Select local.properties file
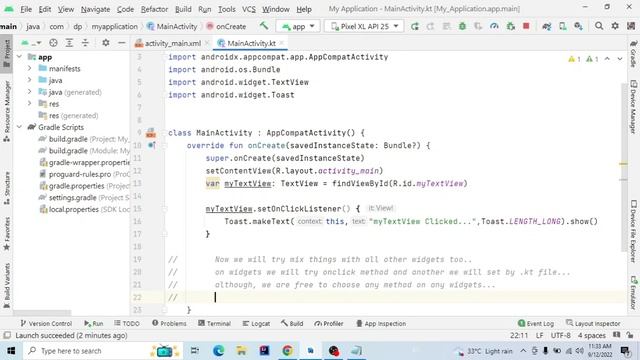 [x=84, y=209]
